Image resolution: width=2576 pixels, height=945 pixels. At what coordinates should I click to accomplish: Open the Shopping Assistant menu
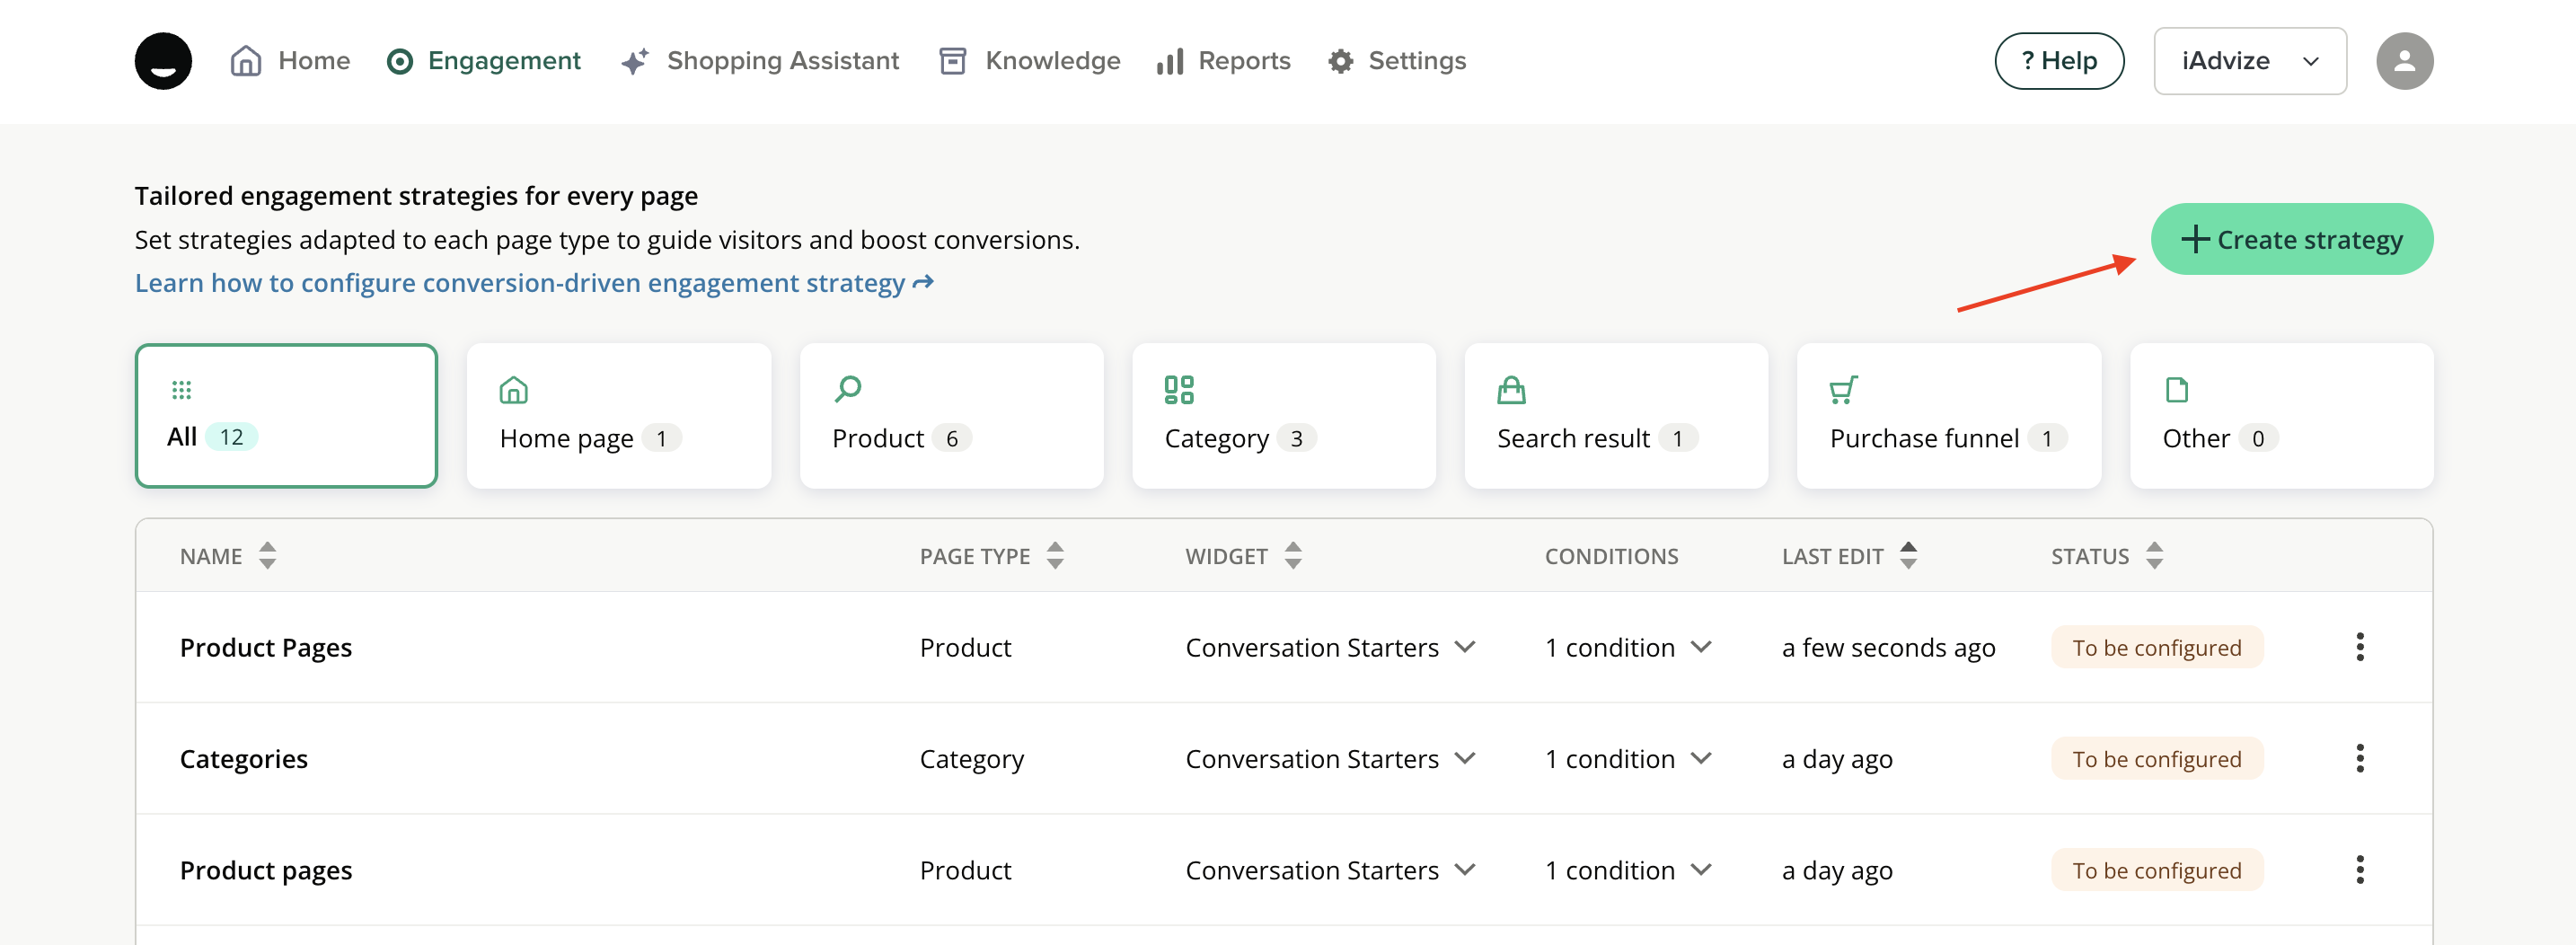pos(759,61)
